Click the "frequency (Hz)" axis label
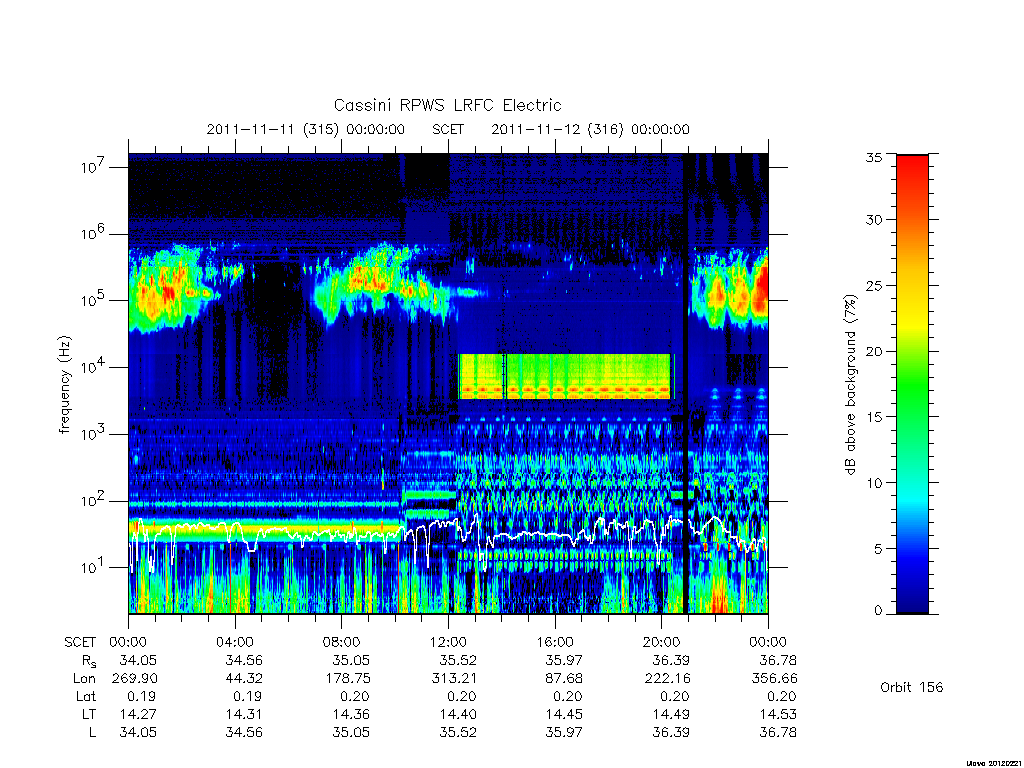 tap(64, 385)
